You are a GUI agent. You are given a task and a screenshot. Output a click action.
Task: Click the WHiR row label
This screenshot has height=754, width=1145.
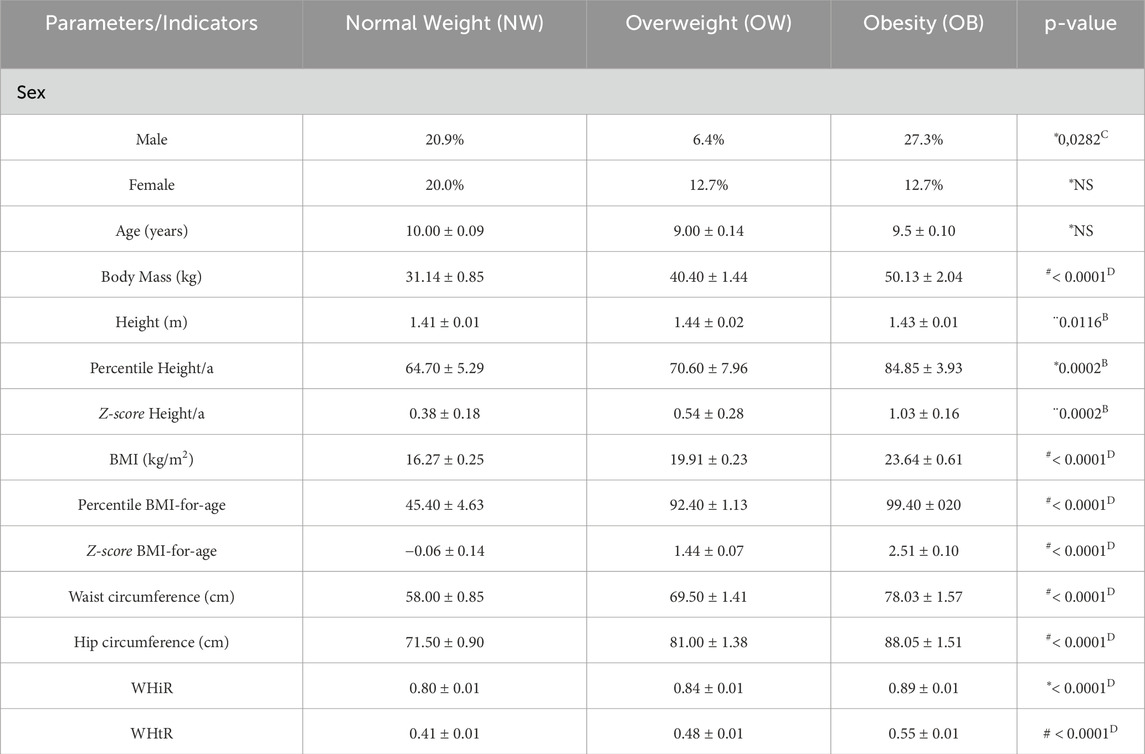pos(151,688)
